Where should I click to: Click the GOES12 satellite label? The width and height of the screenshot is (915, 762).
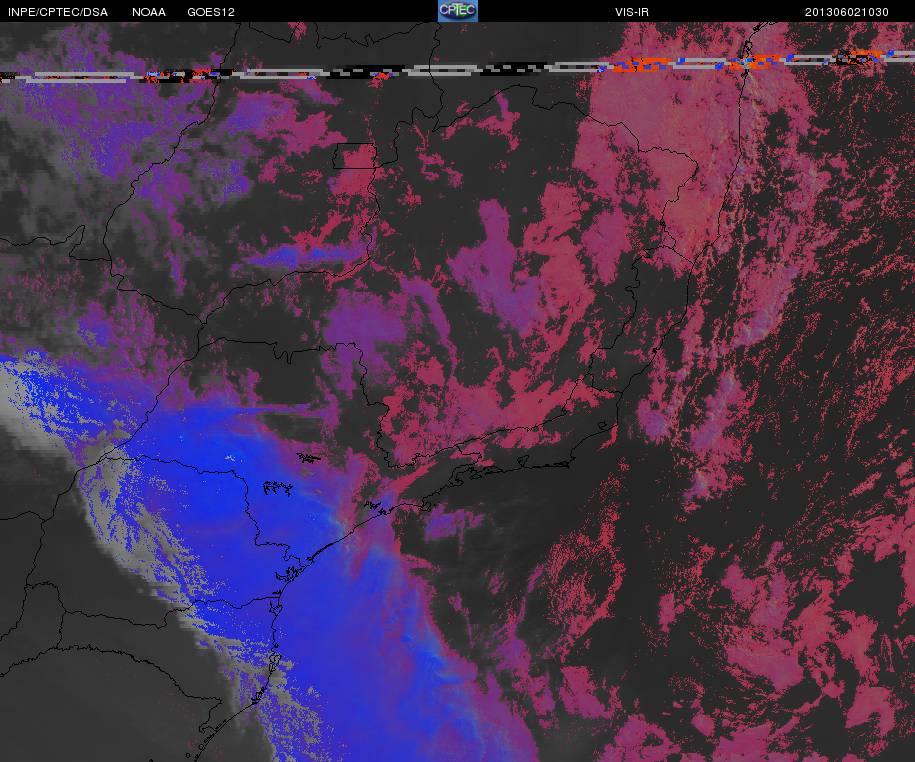[211, 12]
